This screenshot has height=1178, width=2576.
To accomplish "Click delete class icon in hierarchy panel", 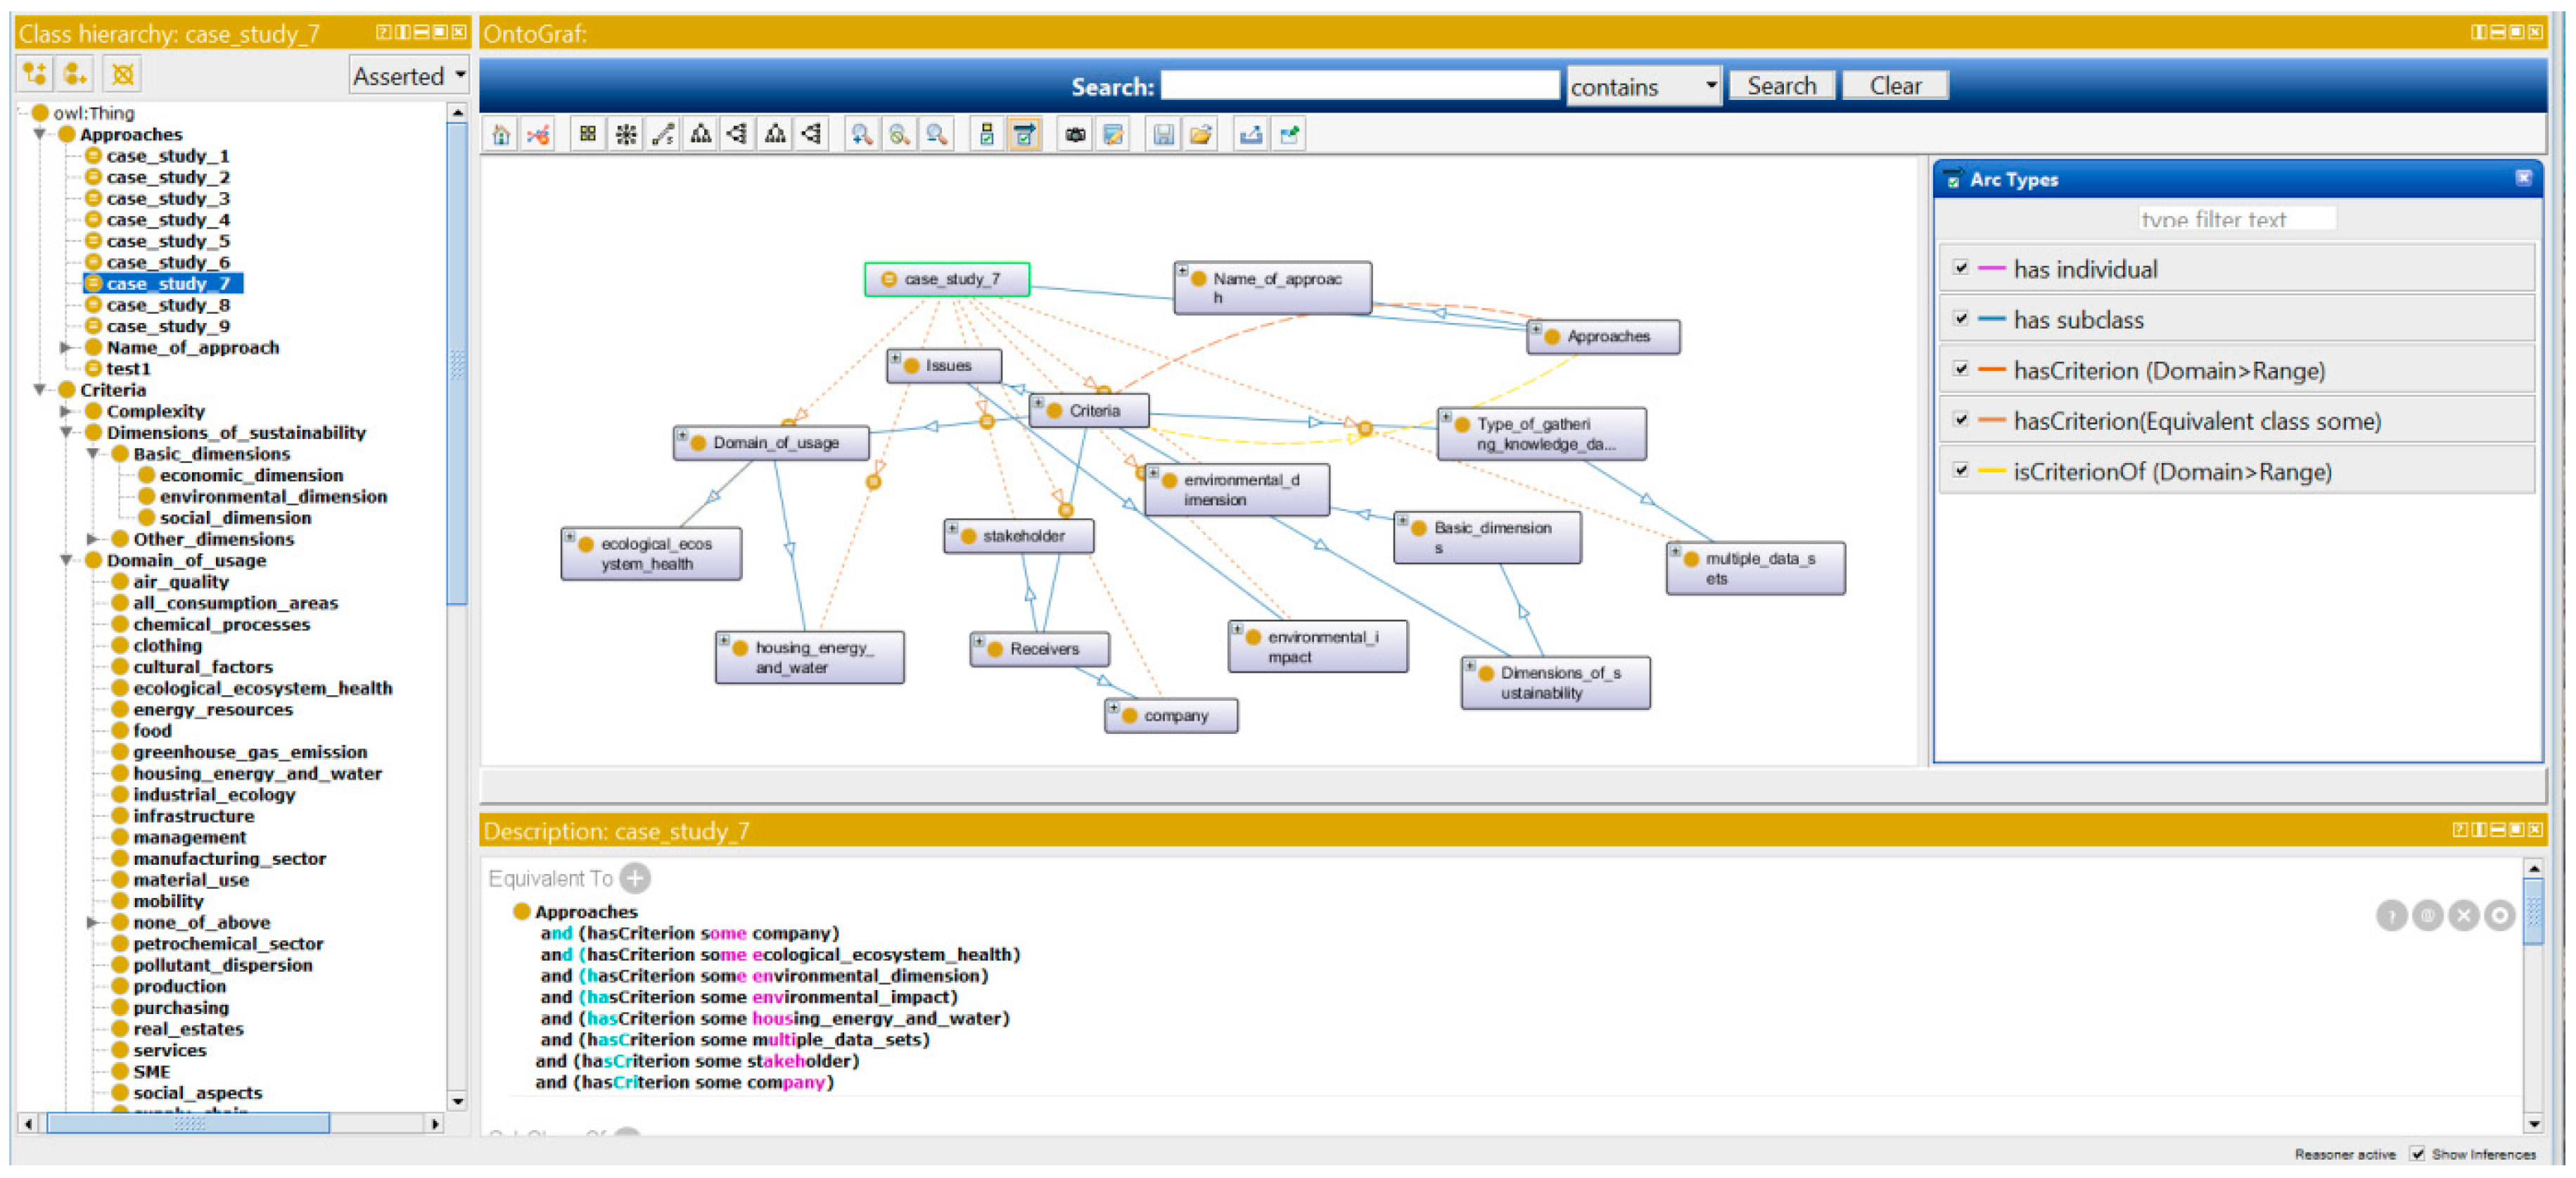I will tap(122, 74).
